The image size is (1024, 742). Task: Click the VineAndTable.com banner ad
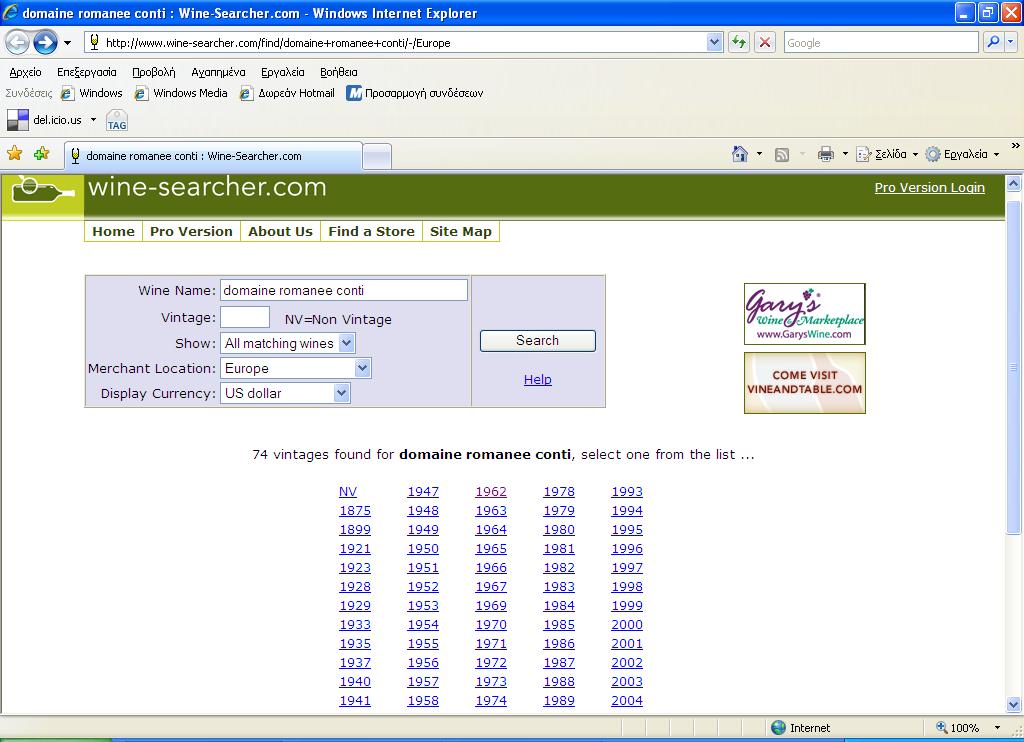805,383
